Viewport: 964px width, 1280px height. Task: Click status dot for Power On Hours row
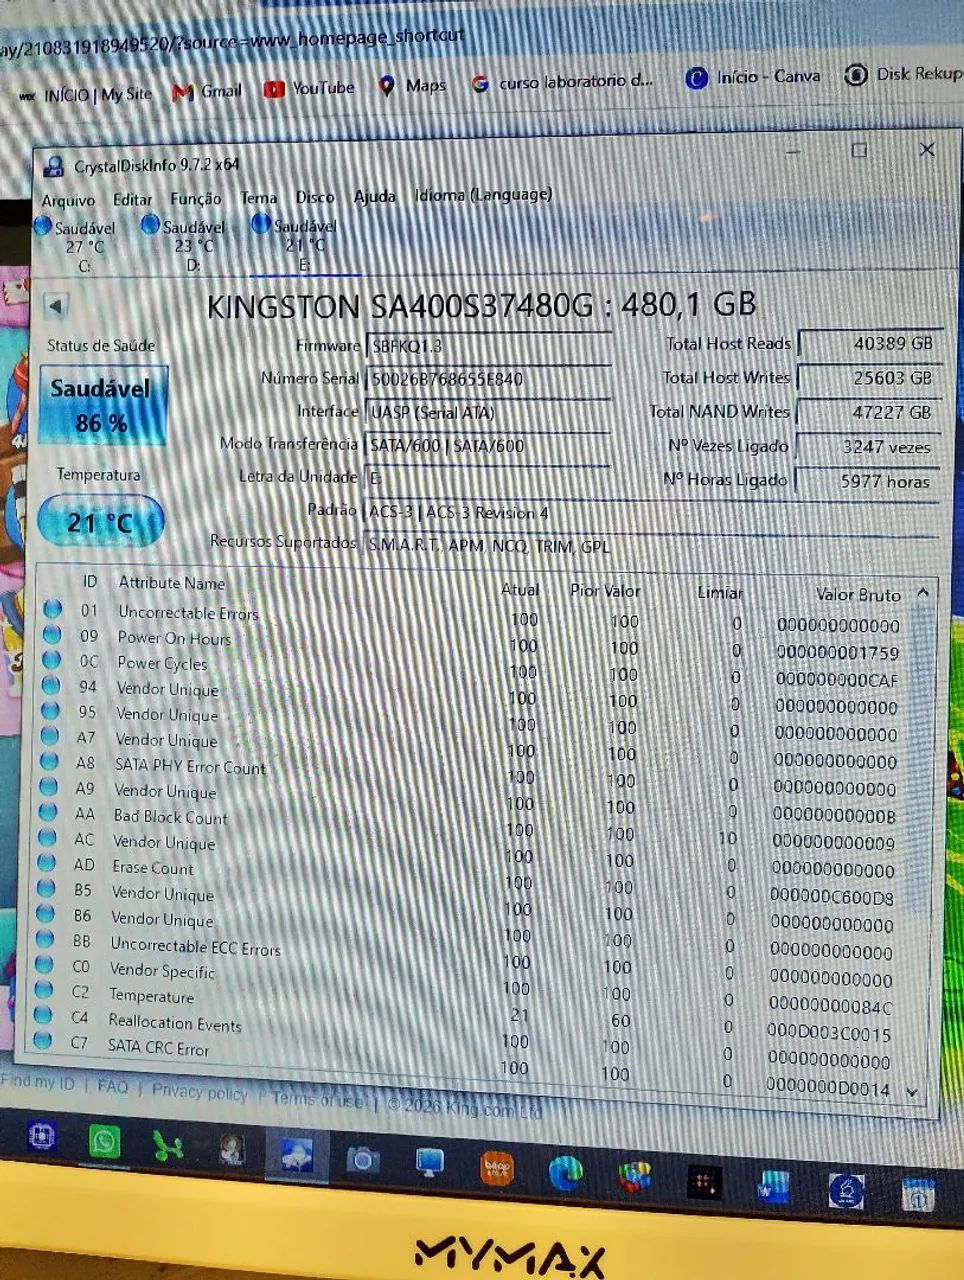52,635
